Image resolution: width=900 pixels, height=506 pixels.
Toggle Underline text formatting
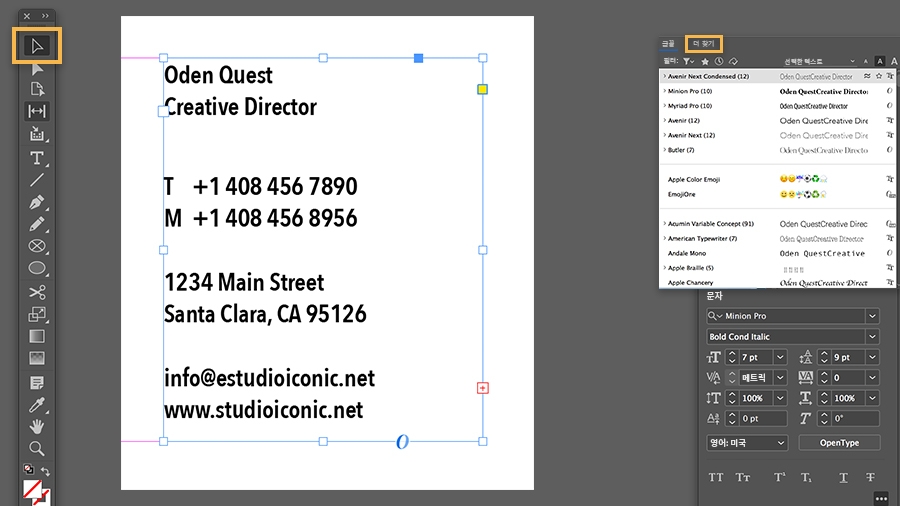(843, 477)
